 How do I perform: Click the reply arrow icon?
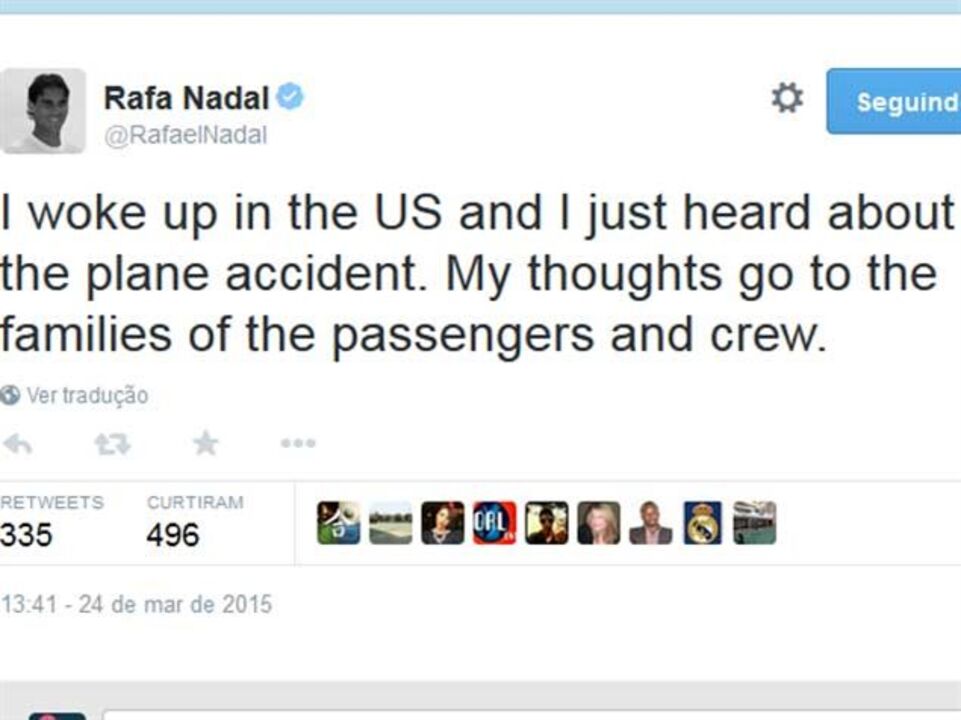pos(17,443)
